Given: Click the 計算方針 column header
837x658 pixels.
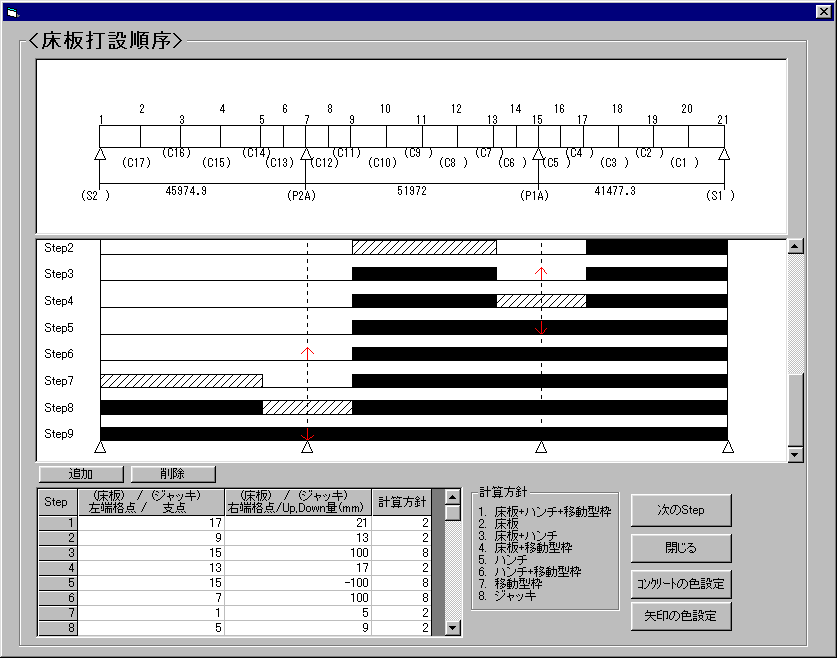Looking at the screenshot, I should 401,502.
